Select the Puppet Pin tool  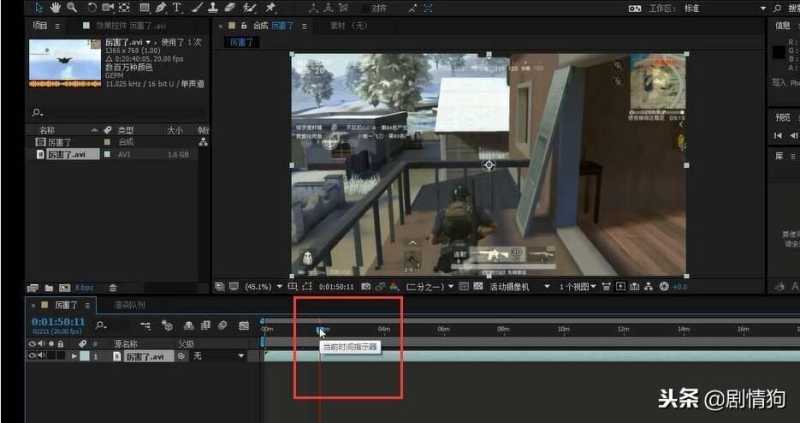pyautogui.click(x=270, y=7)
